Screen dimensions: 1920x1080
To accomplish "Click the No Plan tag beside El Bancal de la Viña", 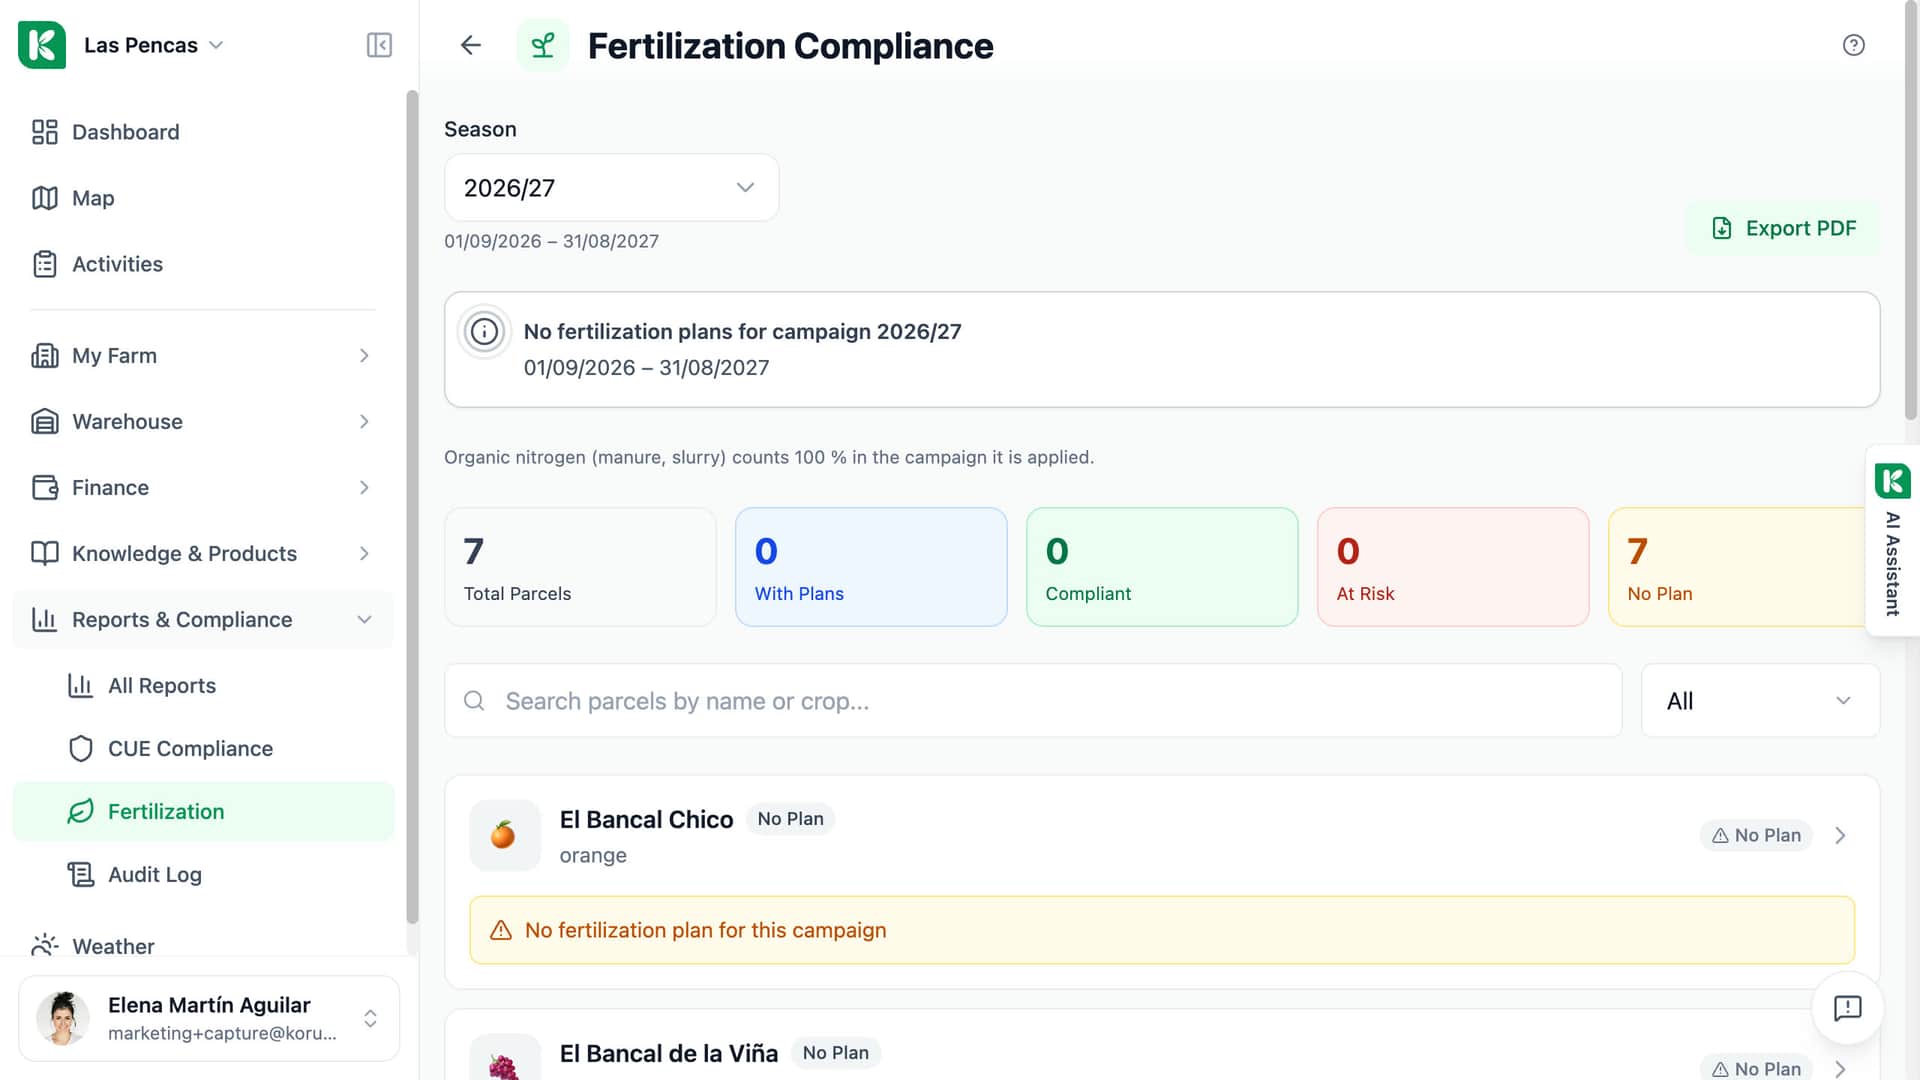I will (835, 1053).
